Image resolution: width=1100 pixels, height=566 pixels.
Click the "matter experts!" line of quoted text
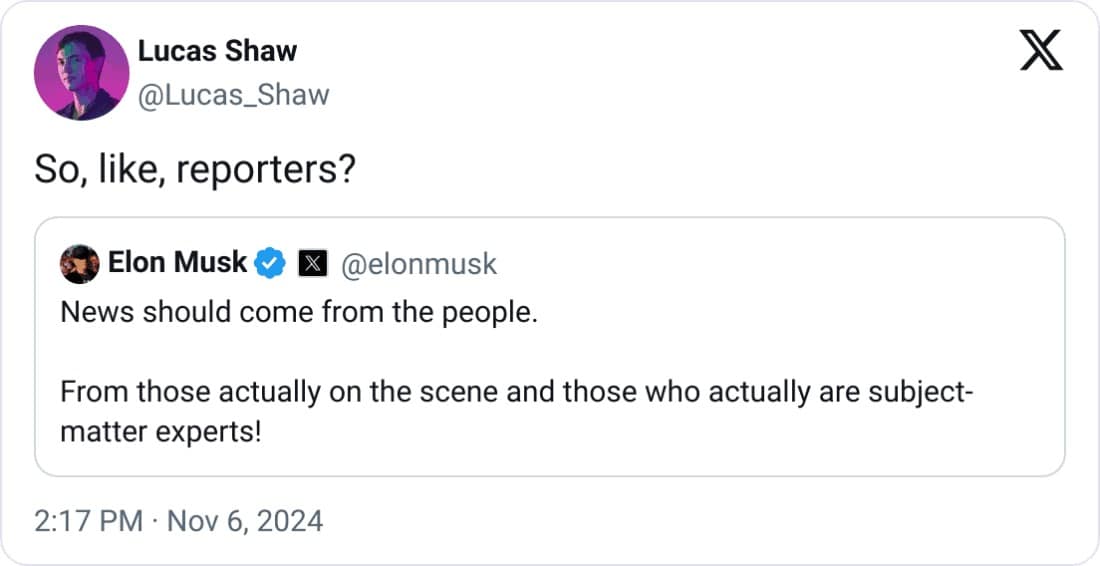160,435
